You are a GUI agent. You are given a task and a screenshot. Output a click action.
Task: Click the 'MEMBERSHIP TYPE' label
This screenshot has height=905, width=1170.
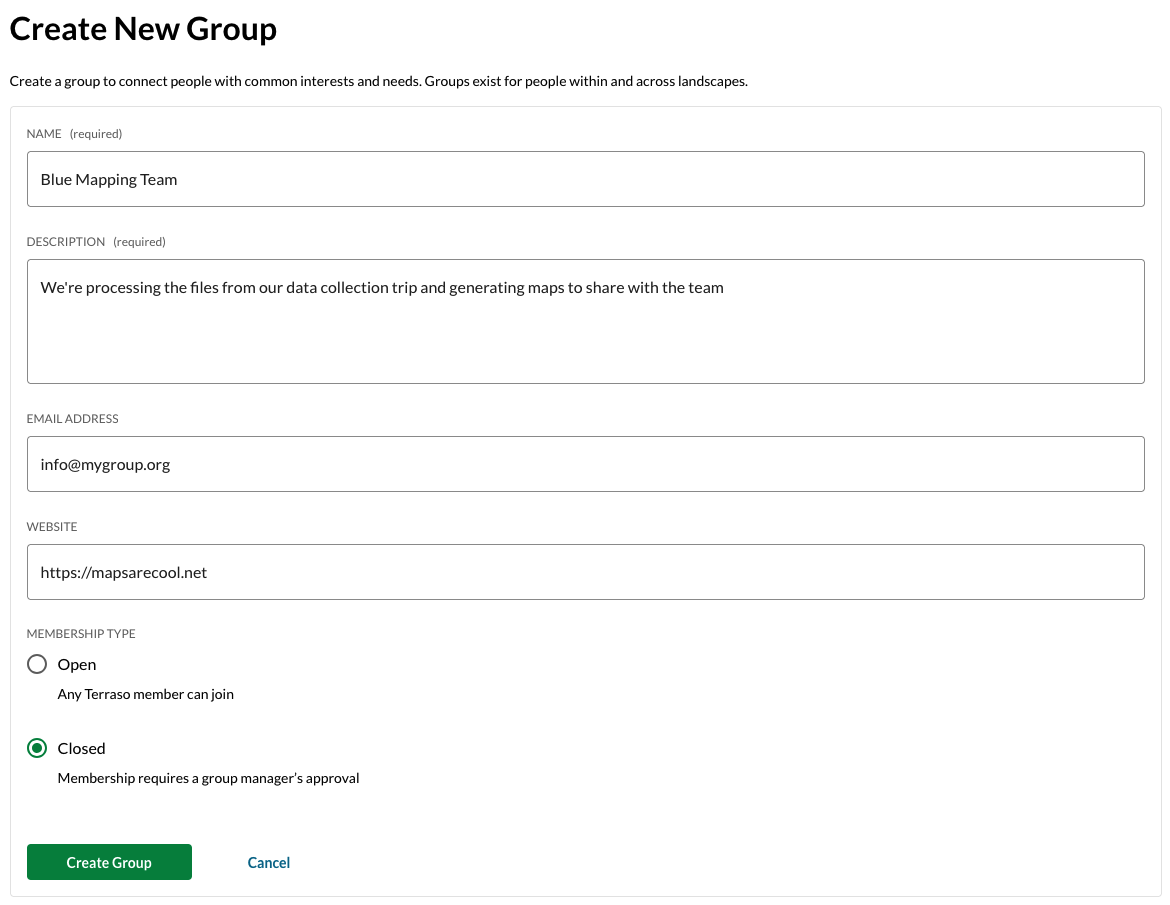tap(81, 633)
